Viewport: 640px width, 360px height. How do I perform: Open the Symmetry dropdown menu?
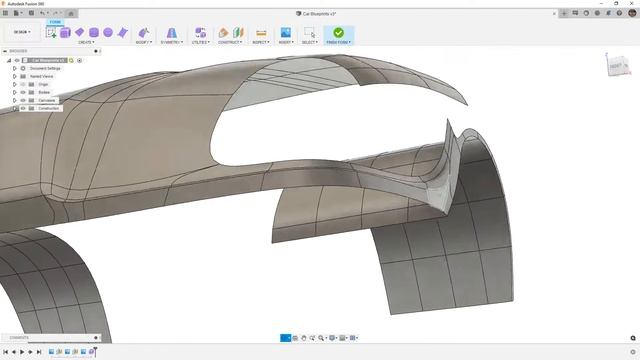[171, 42]
